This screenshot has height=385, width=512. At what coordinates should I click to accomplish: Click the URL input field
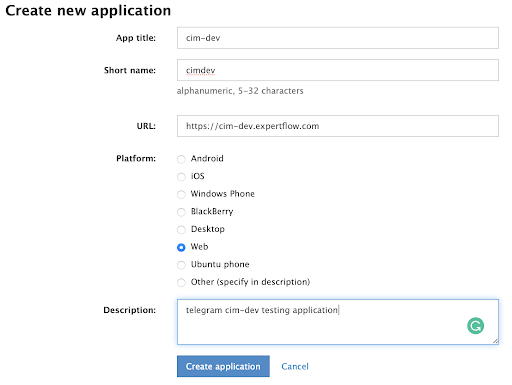point(338,126)
